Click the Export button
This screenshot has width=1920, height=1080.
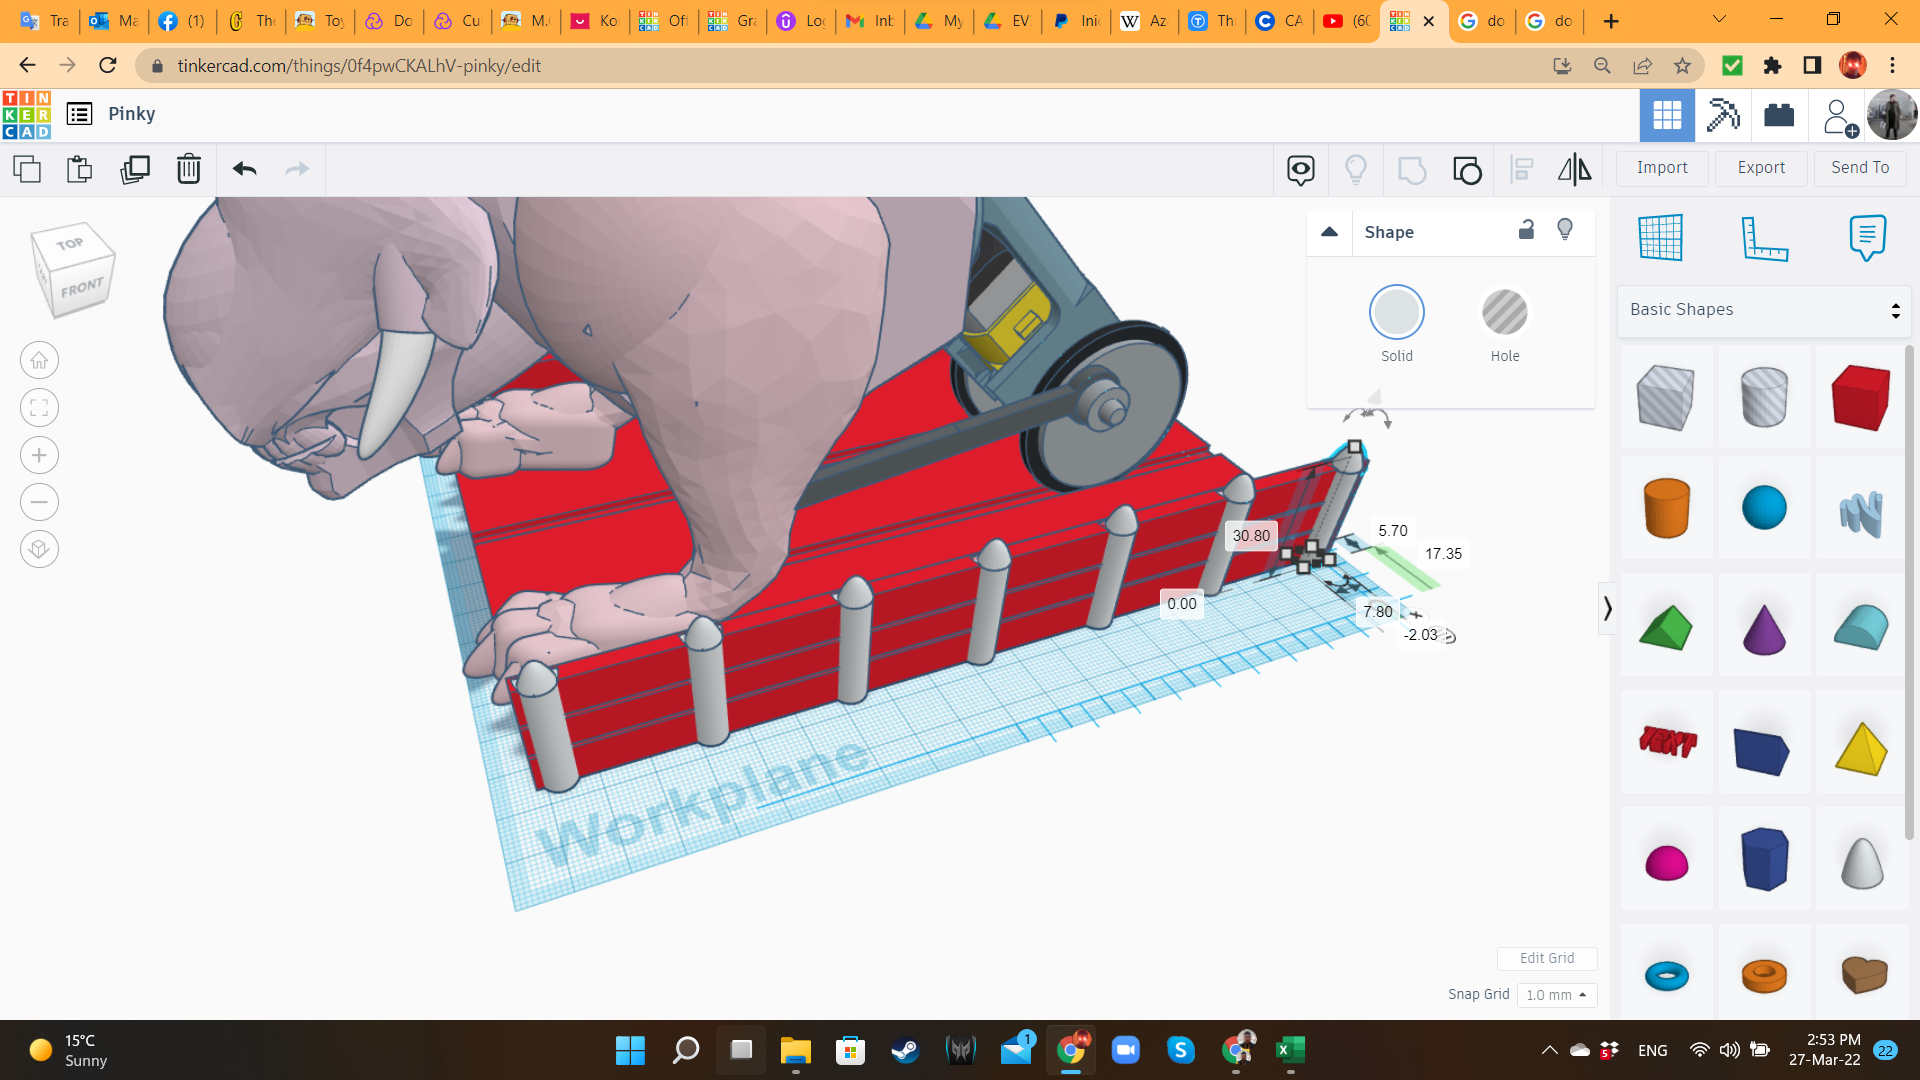tap(1760, 168)
